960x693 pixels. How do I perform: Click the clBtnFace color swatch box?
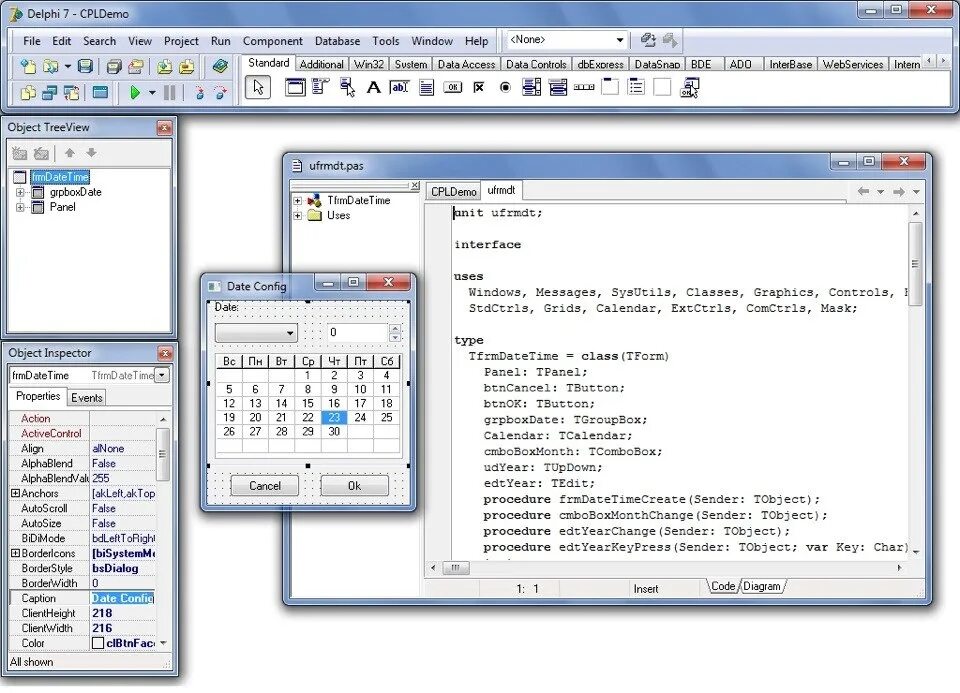click(98, 643)
